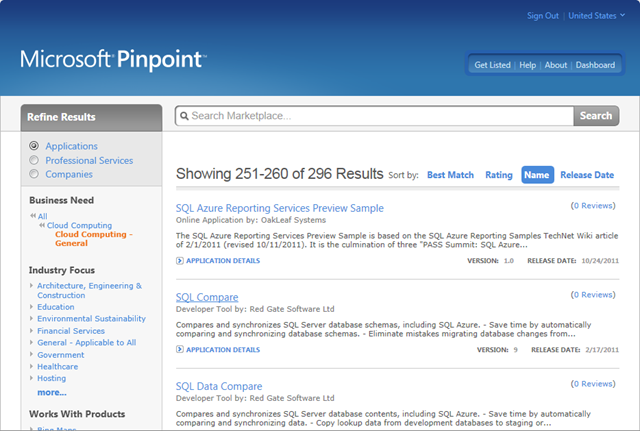Click the magnifier icon in search box
Viewport: 640px width, 431px height.
point(183,116)
